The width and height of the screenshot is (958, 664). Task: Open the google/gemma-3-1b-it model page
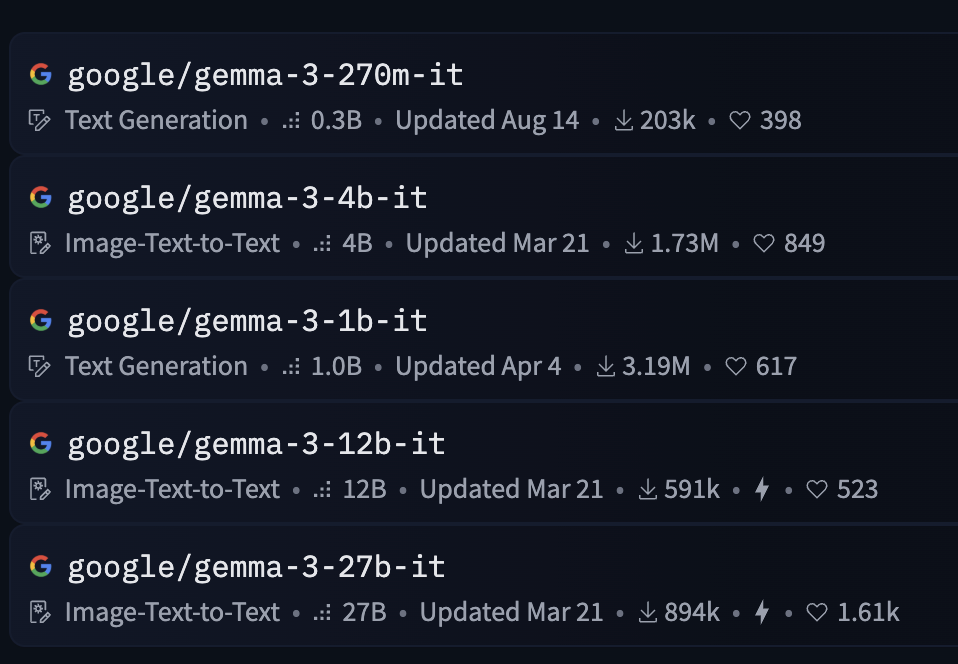tap(246, 320)
